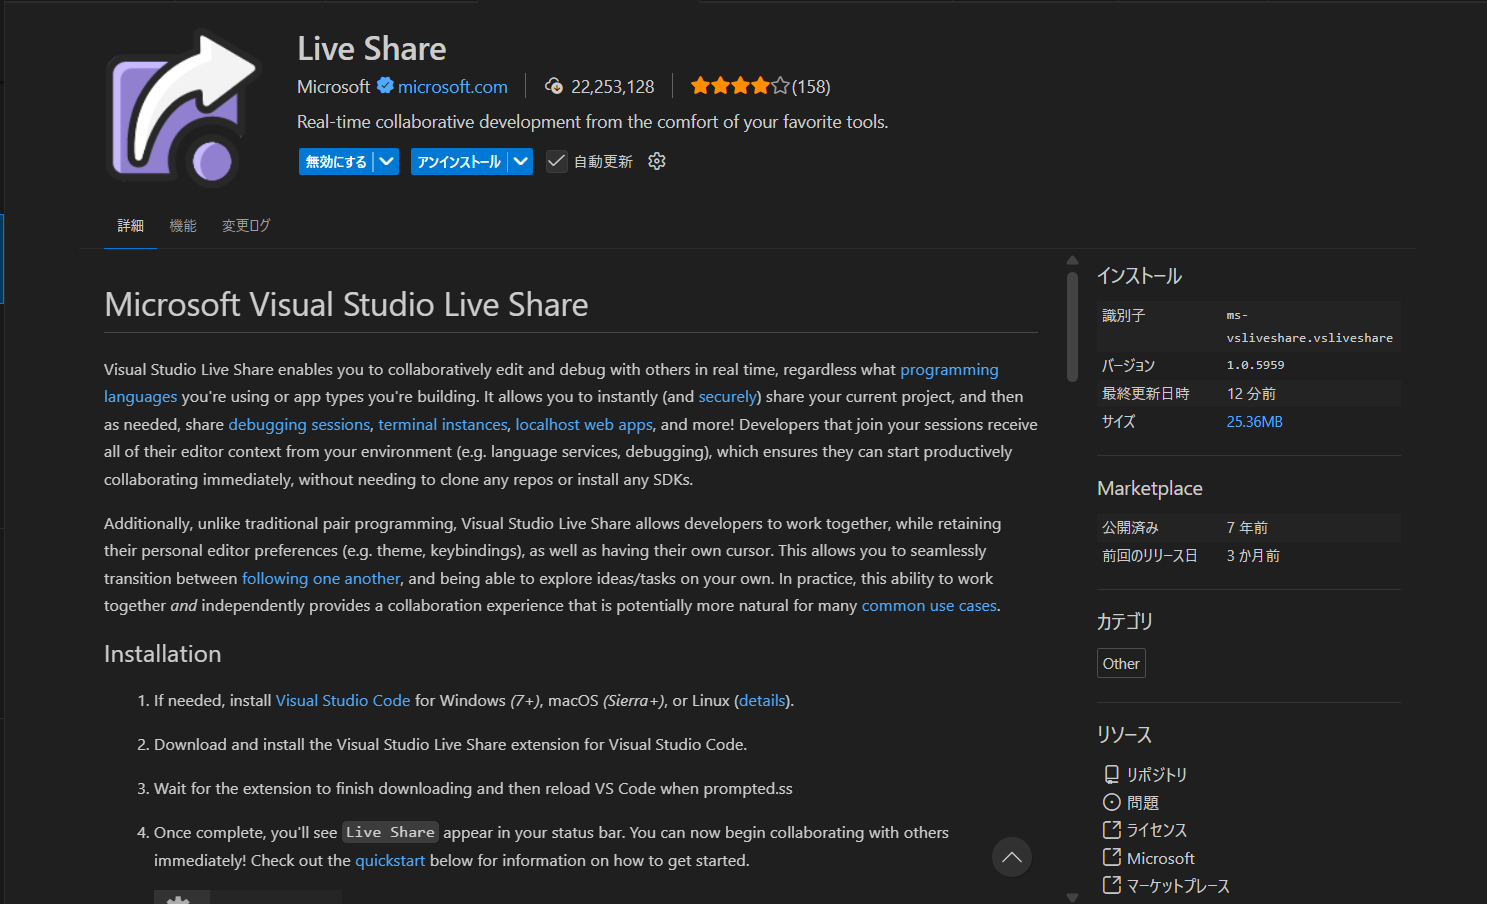1487x904 pixels.
Task: Uninstall extension with アンインストール button
Action: pos(459,161)
